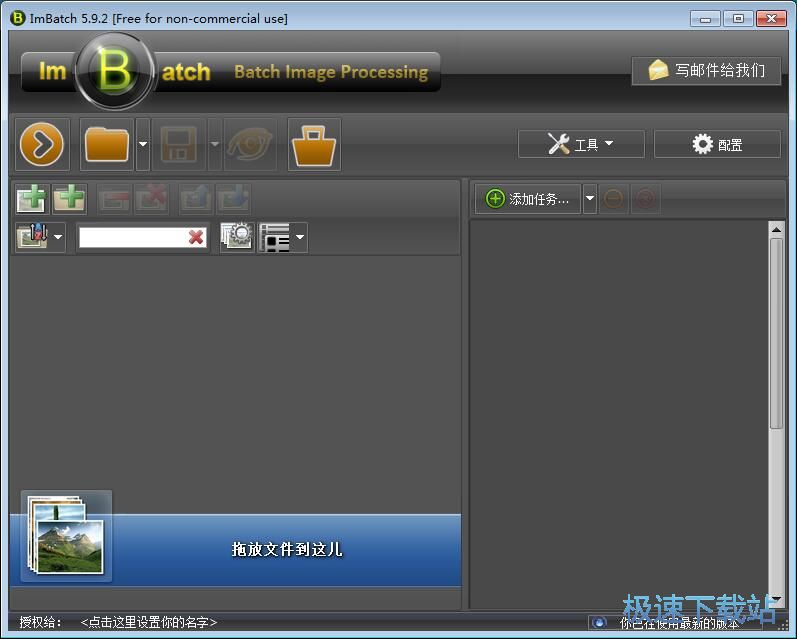
Task: Click the ImBatch logo B emblem
Action: click(x=115, y=71)
